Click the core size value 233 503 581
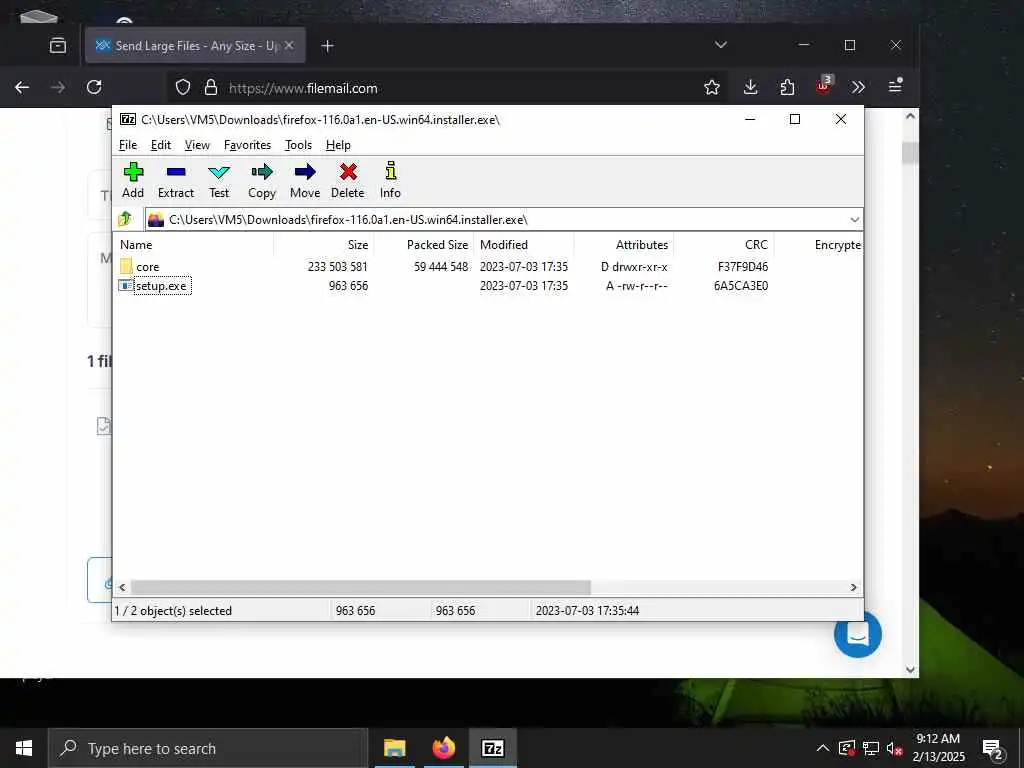Screen dimensions: 1024x768 coord(338,266)
